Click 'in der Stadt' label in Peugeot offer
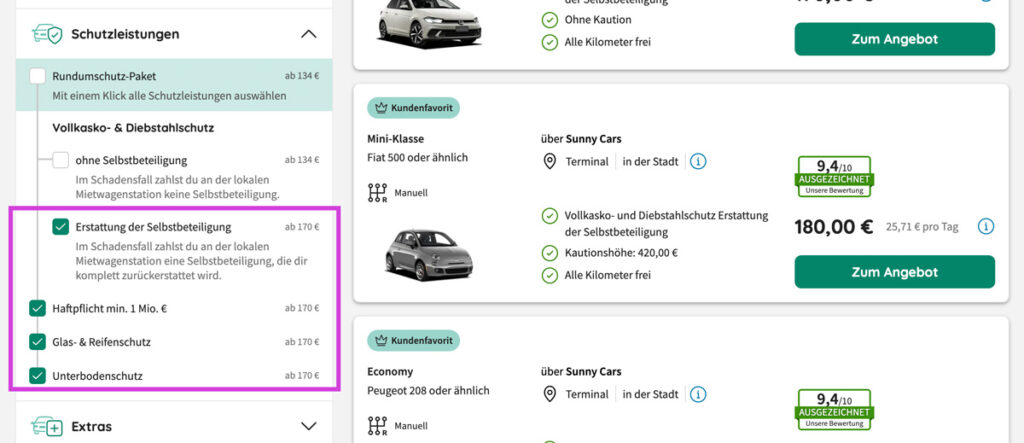 pyautogui.click(x=650, y=394)
